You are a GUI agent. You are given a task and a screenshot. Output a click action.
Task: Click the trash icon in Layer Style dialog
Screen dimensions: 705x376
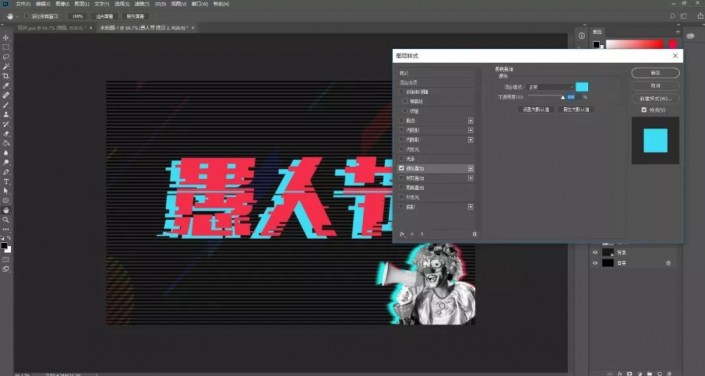[x=474, y=234]
